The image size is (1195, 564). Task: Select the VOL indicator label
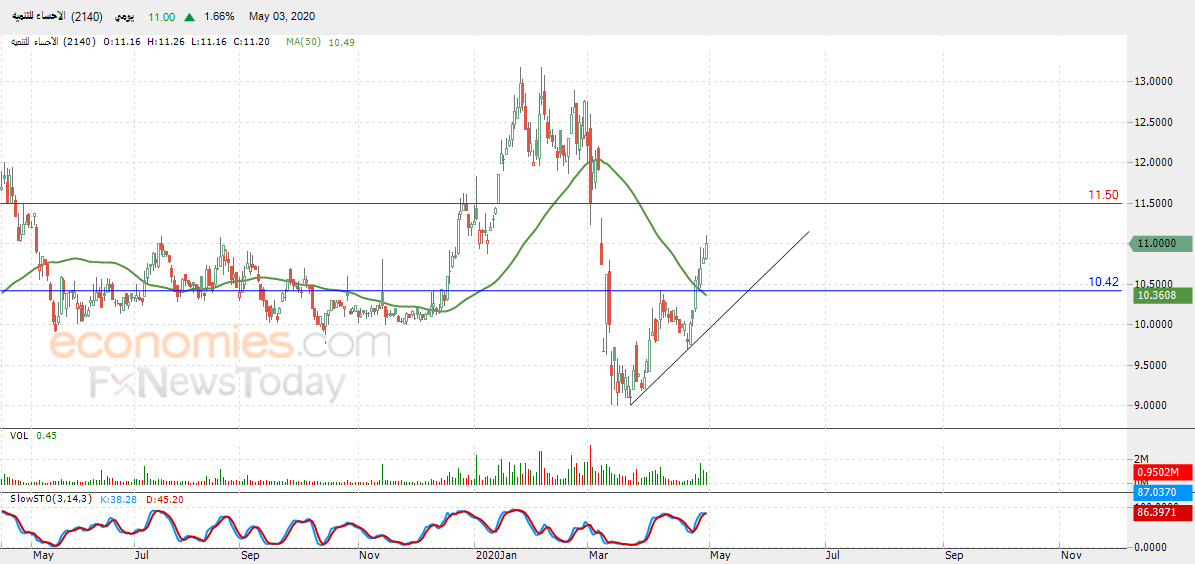18,435
